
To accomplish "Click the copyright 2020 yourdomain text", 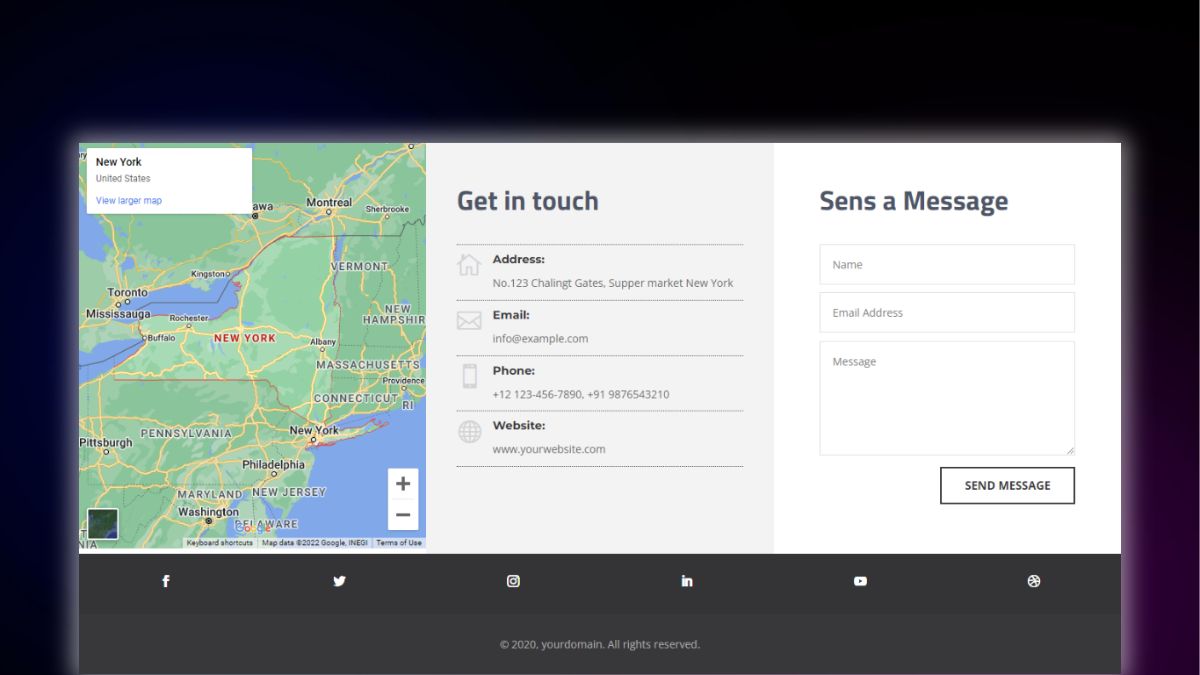I will click(x=600, y=645).
